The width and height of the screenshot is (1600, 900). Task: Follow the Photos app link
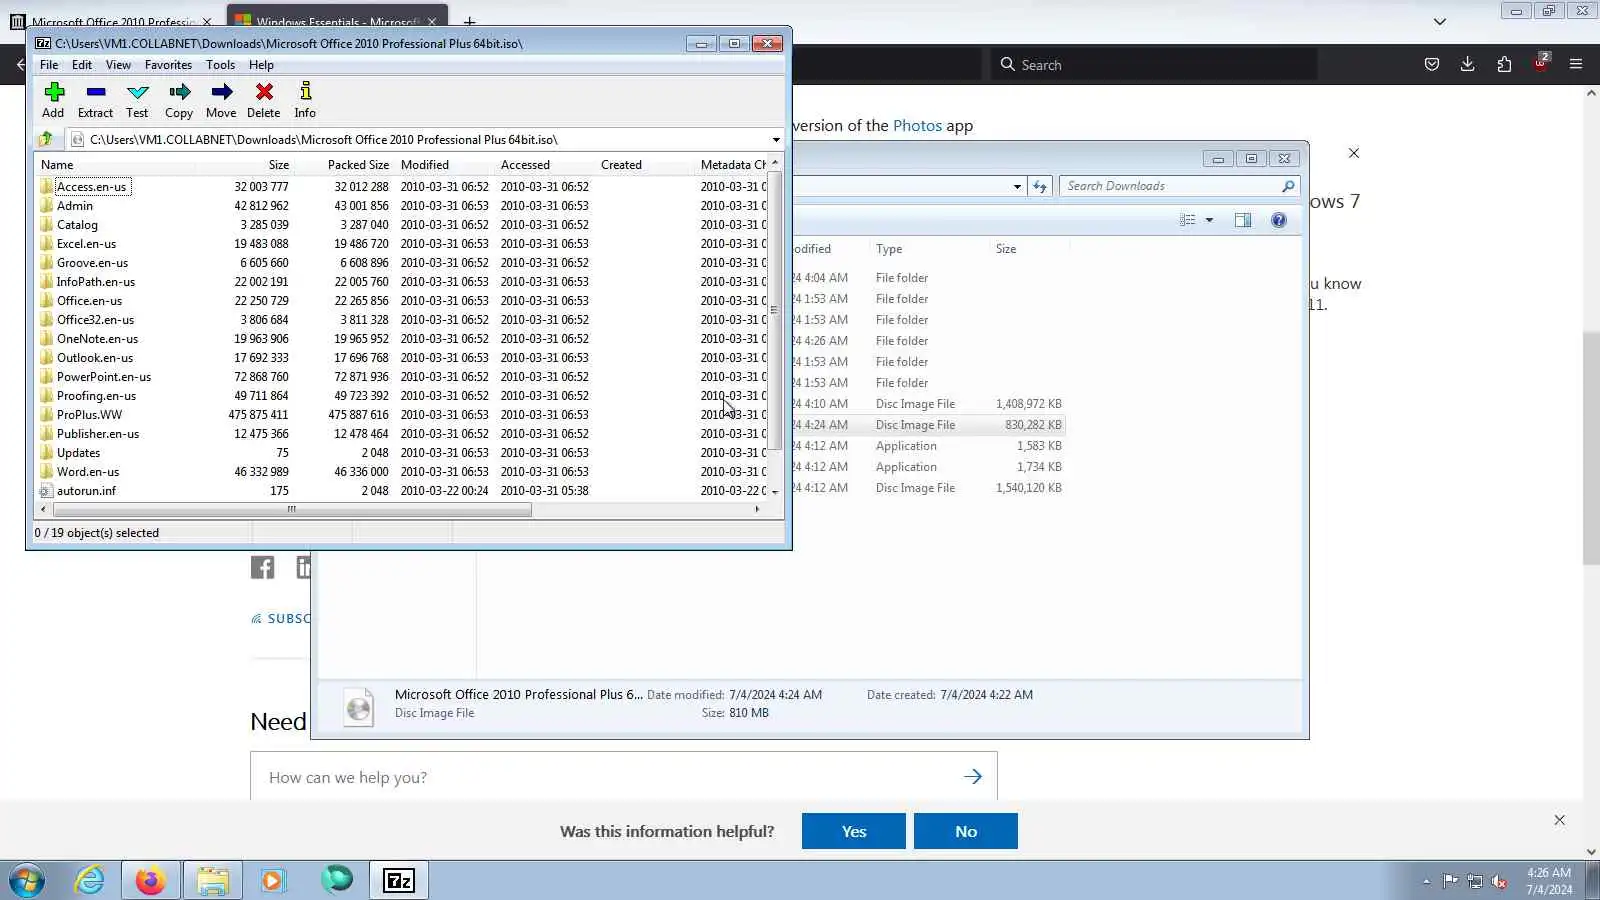tap(917, 126)
